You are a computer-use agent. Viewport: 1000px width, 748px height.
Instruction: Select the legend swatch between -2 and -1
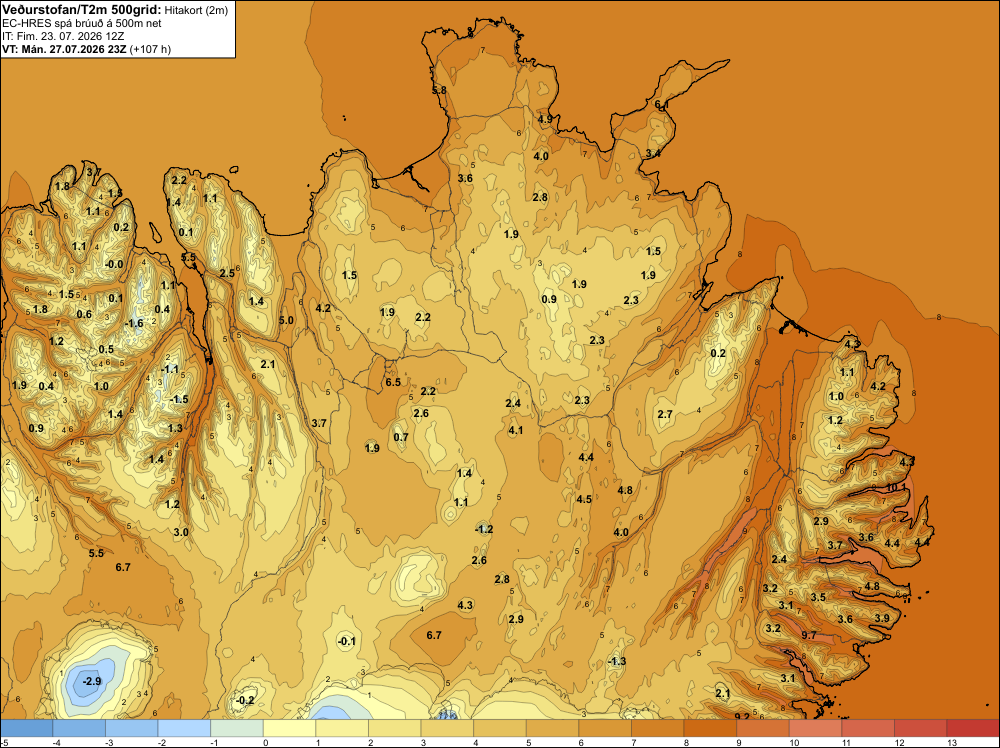184,728
